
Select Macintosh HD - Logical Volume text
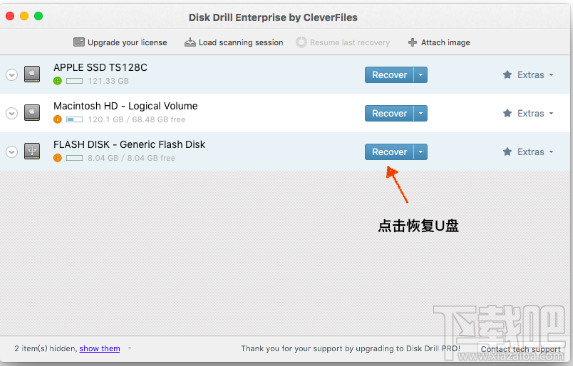[x=126, y=106]
